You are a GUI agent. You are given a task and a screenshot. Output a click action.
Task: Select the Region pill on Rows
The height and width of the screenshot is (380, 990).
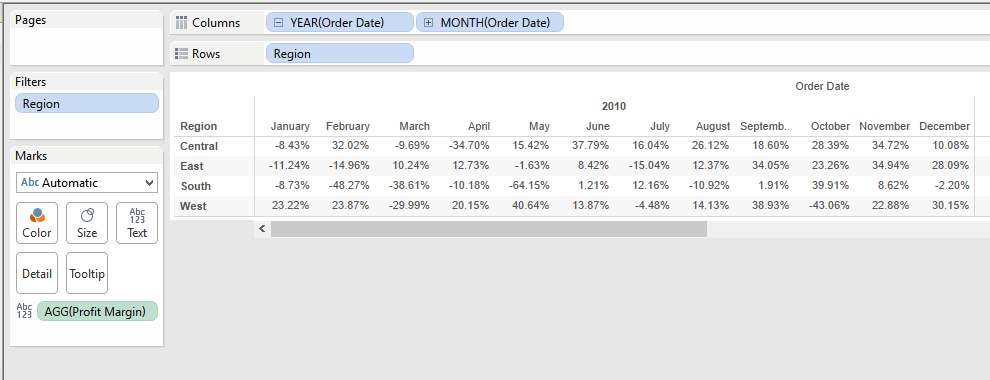tap(340, 54)
